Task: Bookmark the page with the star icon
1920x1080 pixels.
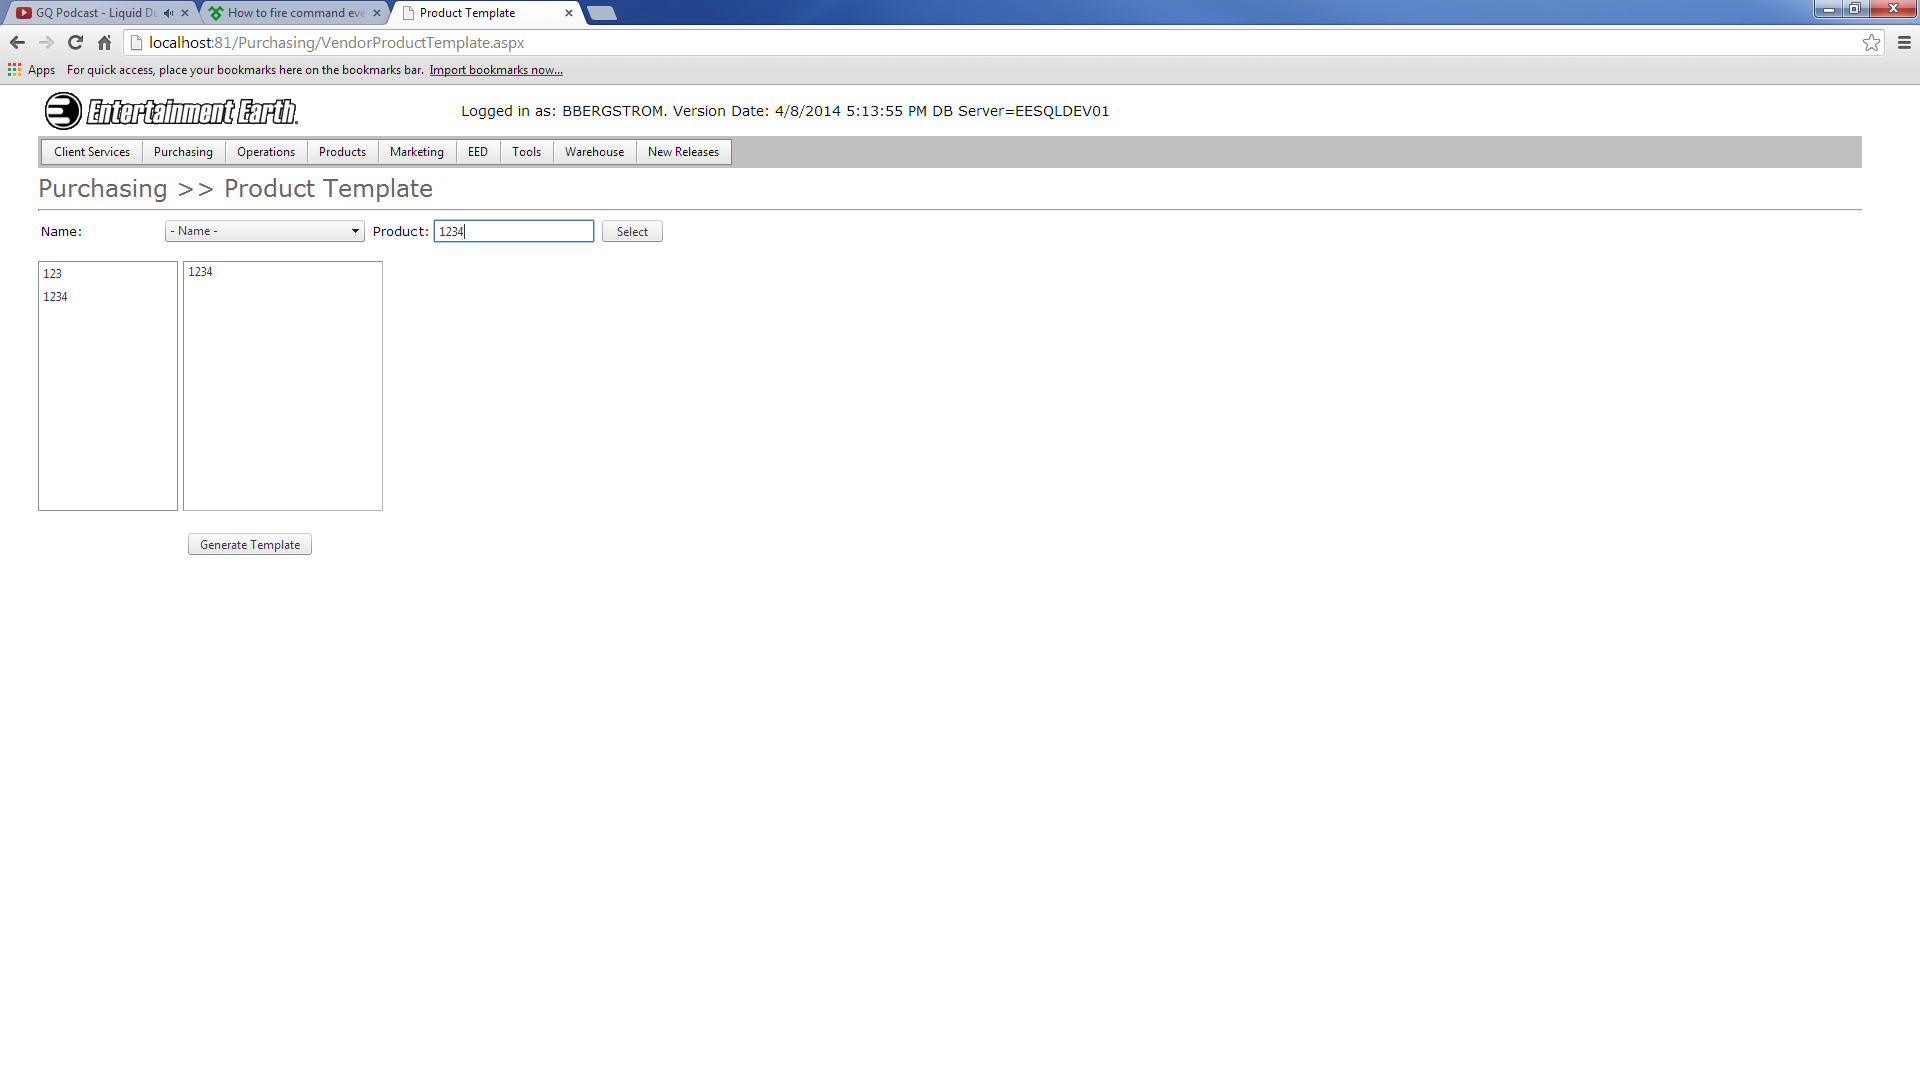Action: (1871, 42)
